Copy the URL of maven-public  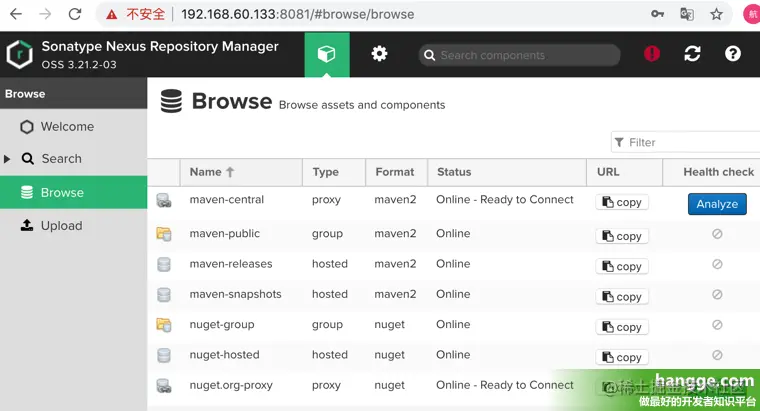(x=622, y=236)
